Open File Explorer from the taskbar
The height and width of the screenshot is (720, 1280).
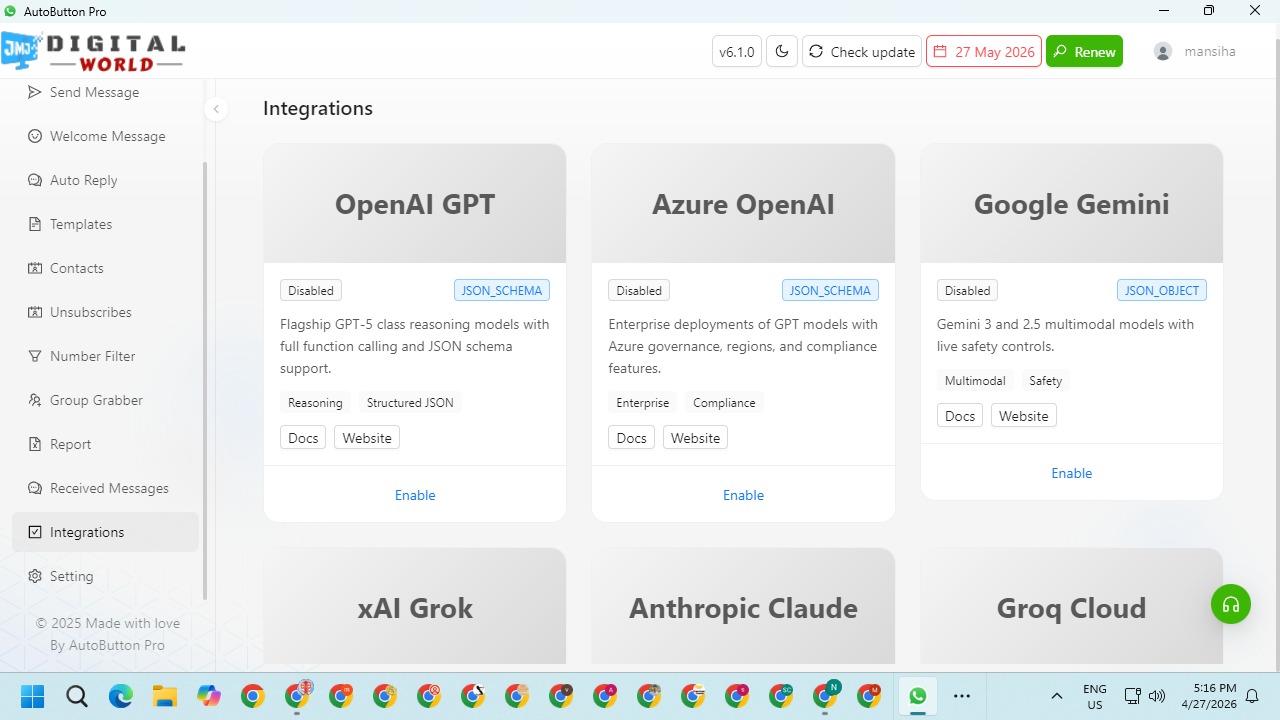(164, 696)
